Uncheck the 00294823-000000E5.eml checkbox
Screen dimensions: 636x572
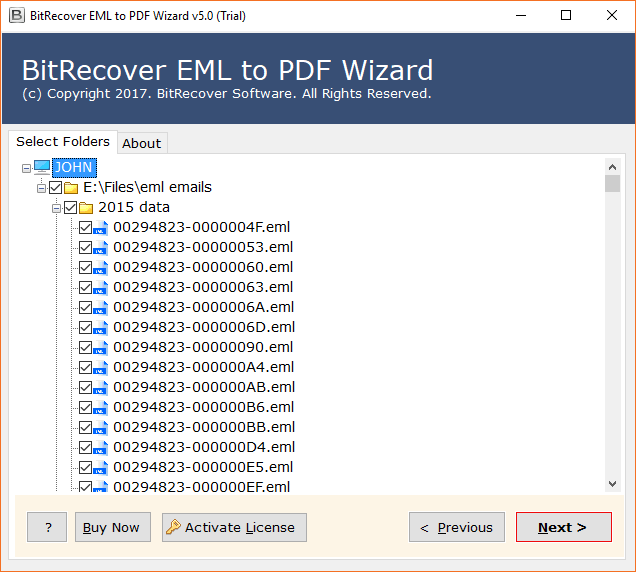coord(86,468)
